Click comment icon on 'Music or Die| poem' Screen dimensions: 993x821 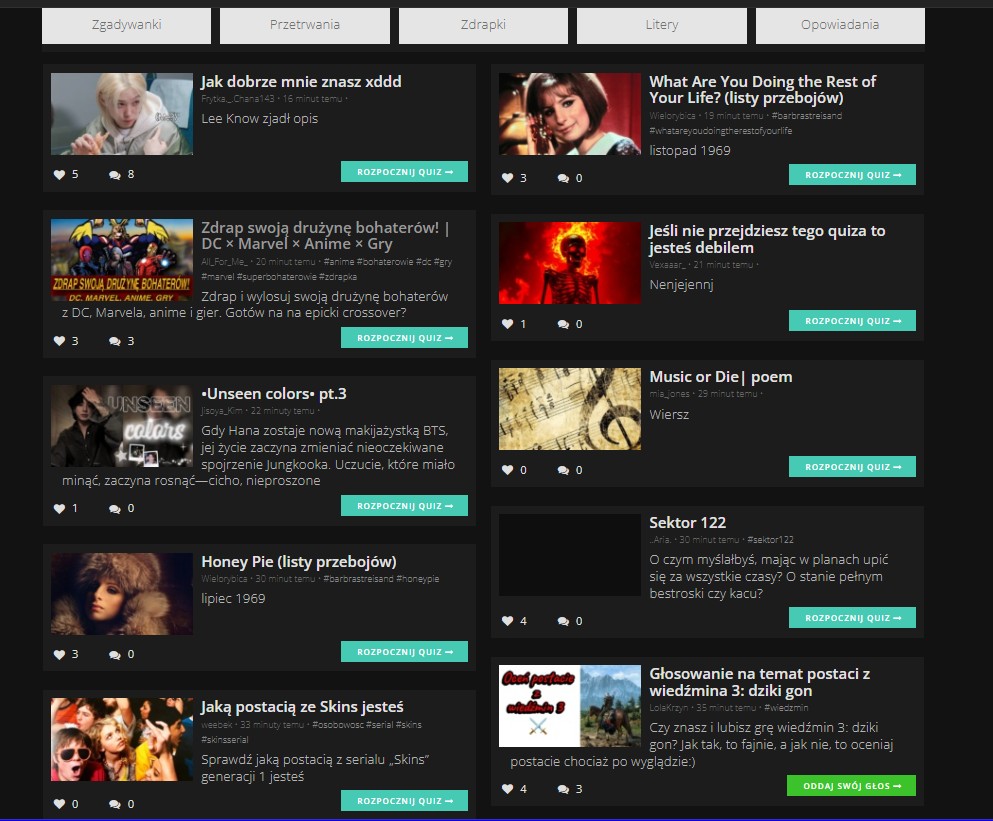pyautogui.click(x=563, y=470)
